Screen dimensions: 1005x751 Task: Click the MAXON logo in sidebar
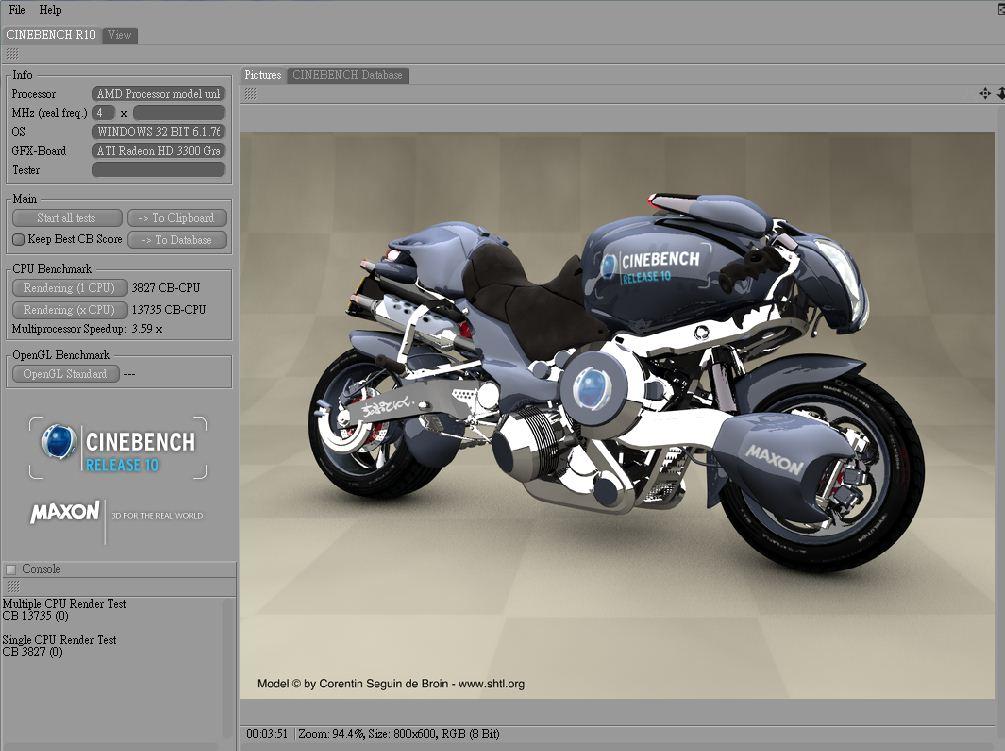pos(65,512)
